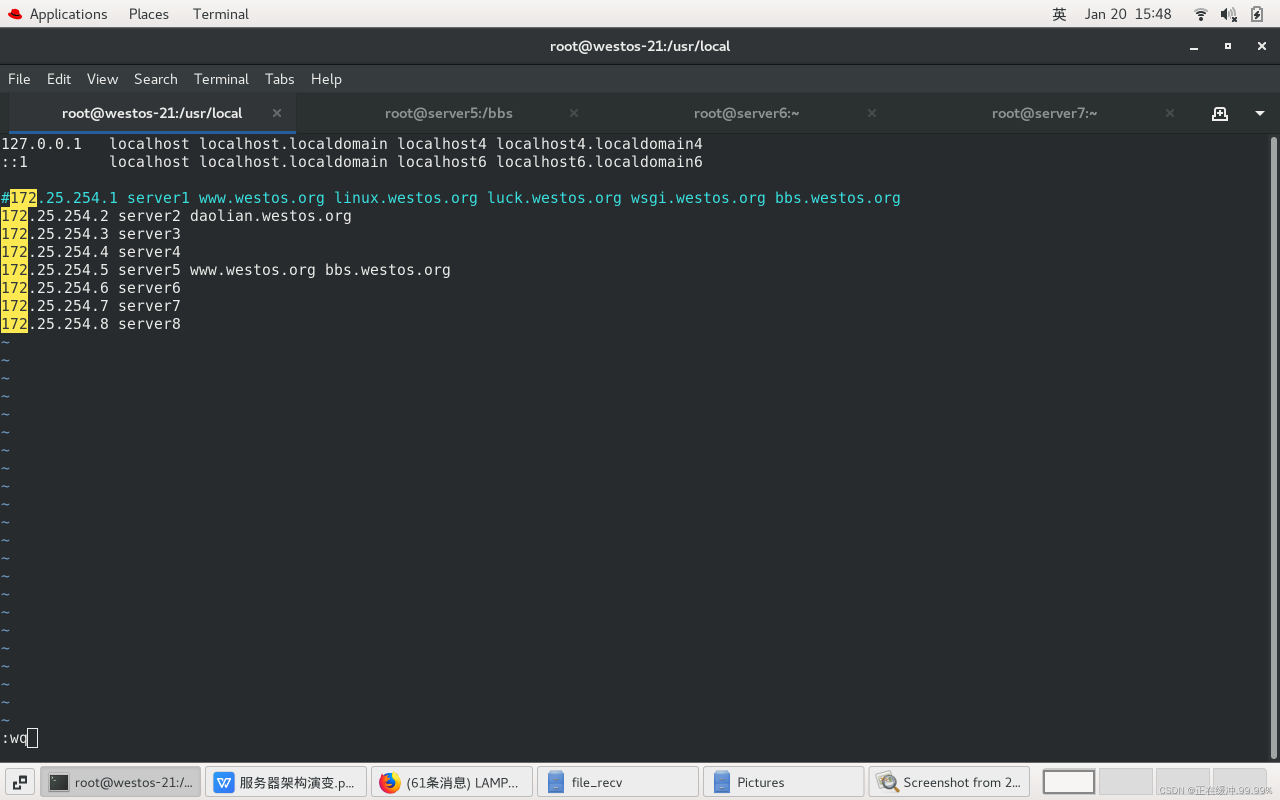Click the terminal vertical scrollbar

1273,446
